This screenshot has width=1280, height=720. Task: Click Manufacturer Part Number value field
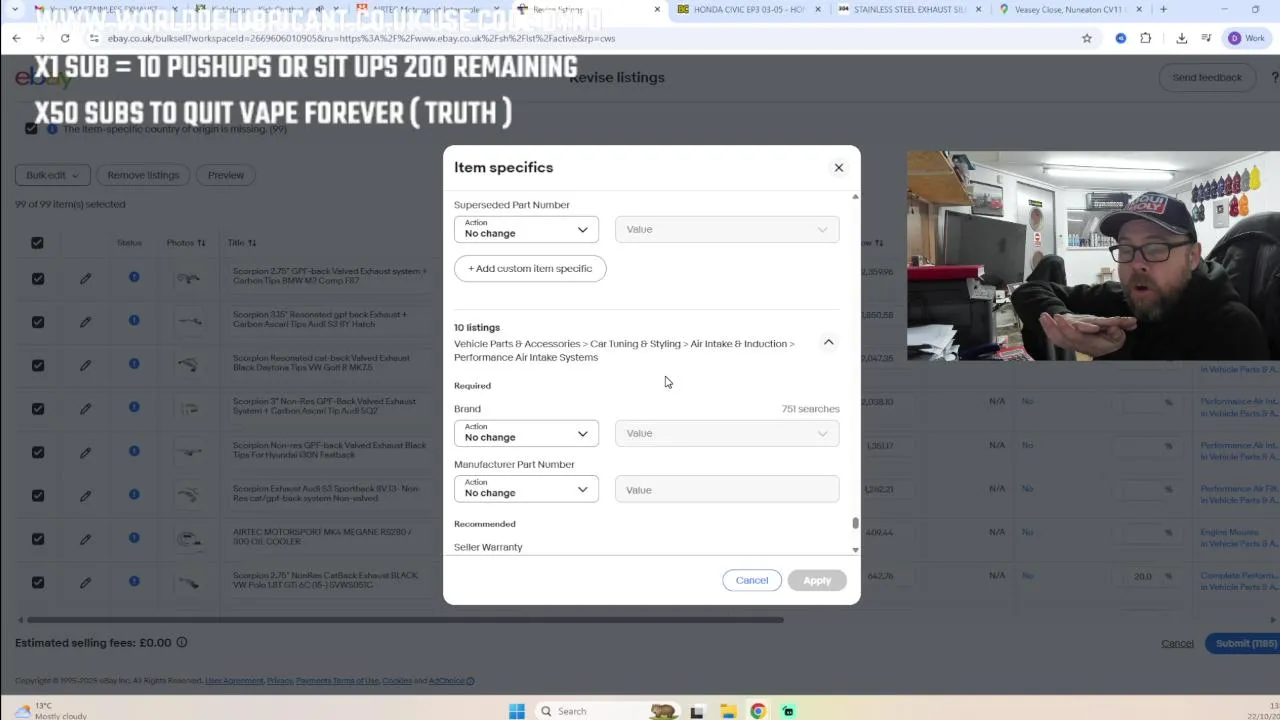click(x=727, y=489)
